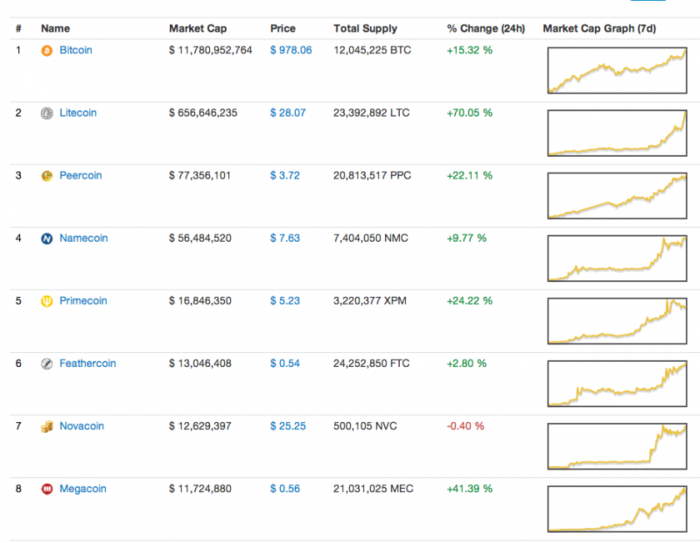The width and height of the screenshot is (700, 543).
Task: Sort by the Total Supply column header
Action: pyautogui.click(x=365, y=29)
